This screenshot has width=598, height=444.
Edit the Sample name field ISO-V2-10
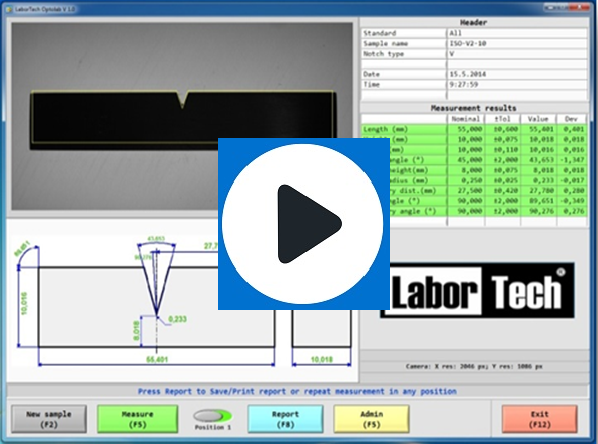coord(517,43)
